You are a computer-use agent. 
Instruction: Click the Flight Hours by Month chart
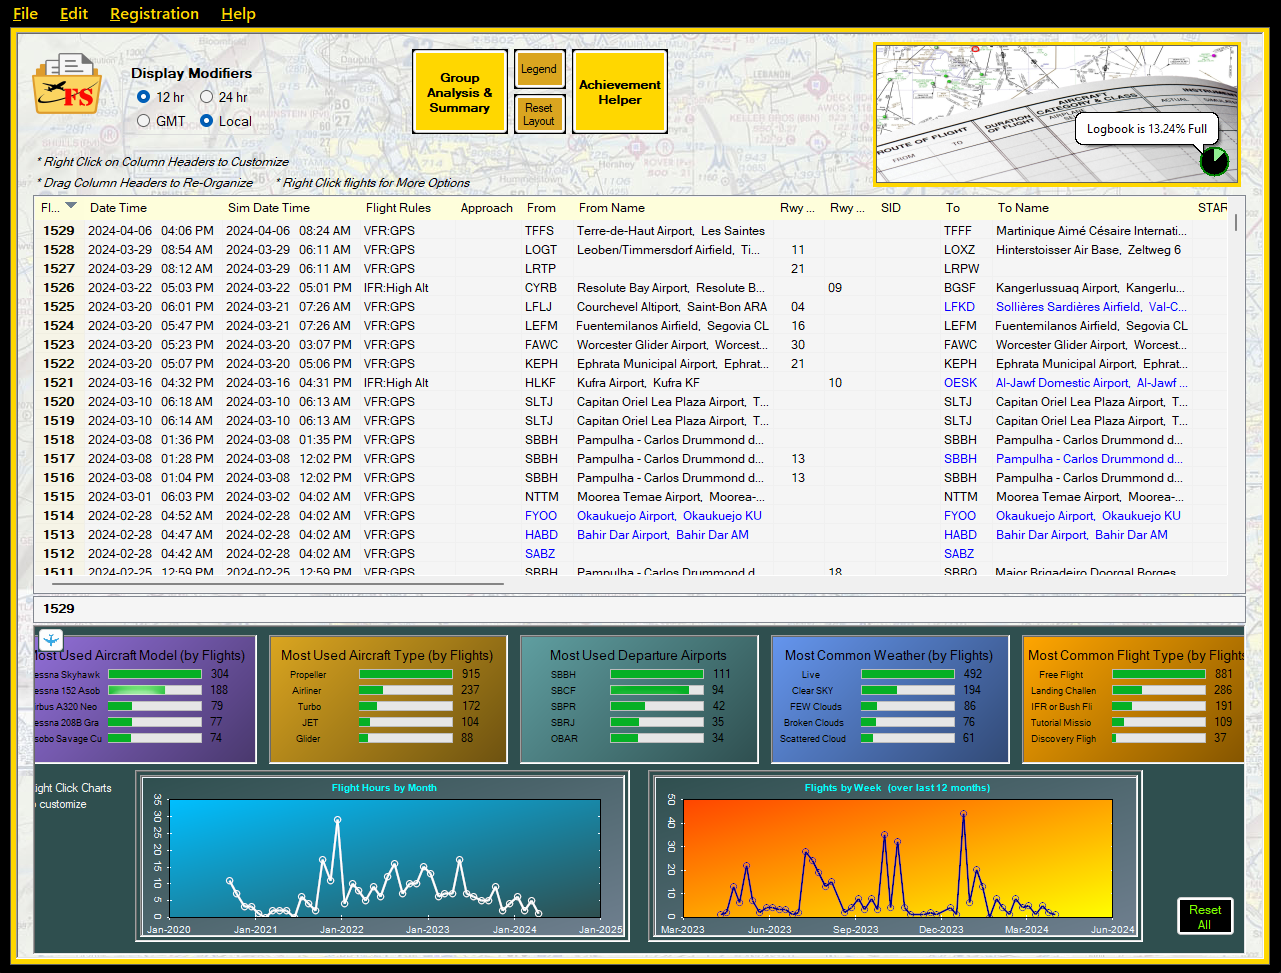pyautogui.click(x=384, y=856)
